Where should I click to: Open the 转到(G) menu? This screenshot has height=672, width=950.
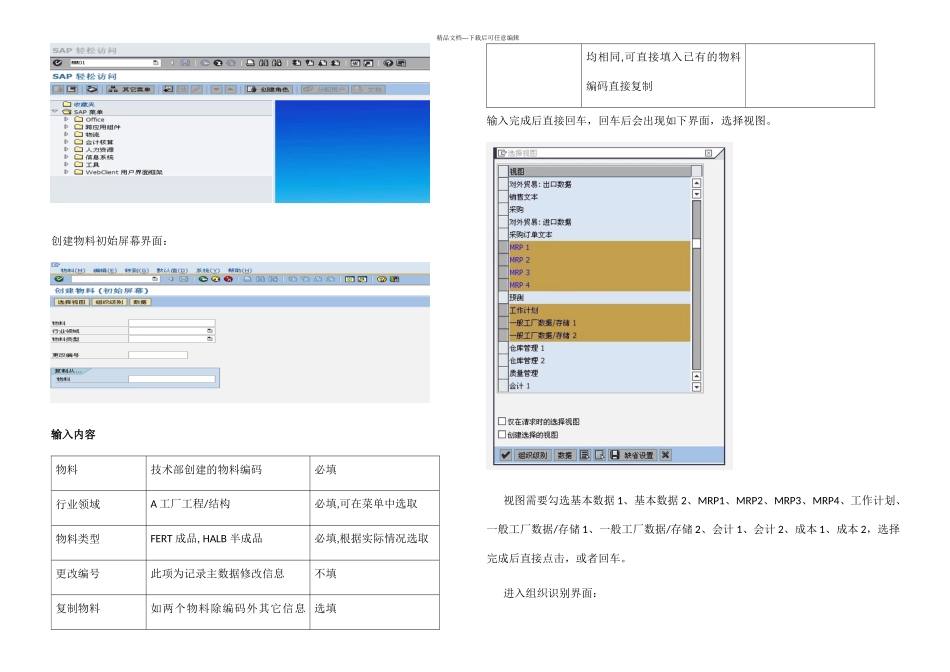coord(137,270)
